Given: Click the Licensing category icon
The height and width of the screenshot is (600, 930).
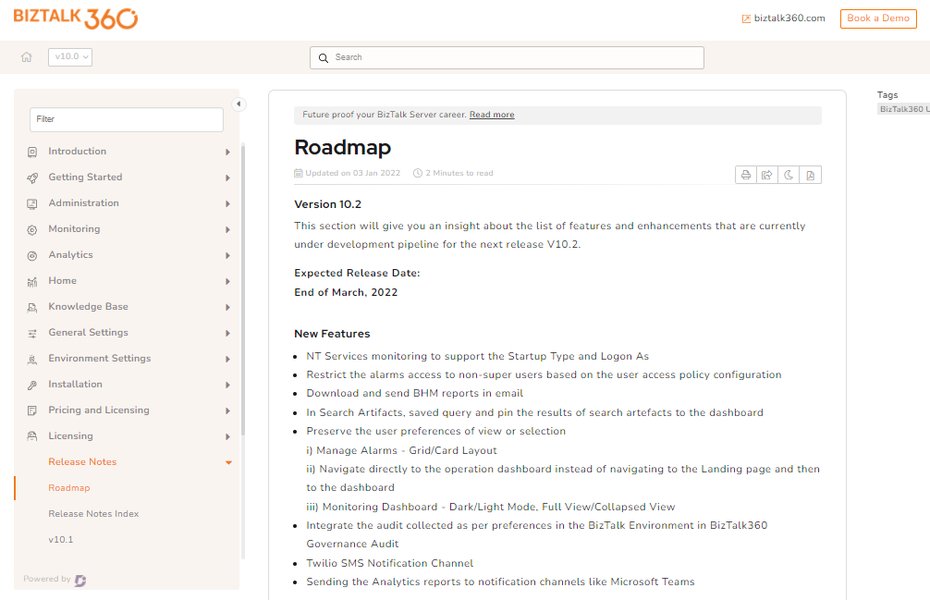Looking at the screenshot, I should pos(32,436).
